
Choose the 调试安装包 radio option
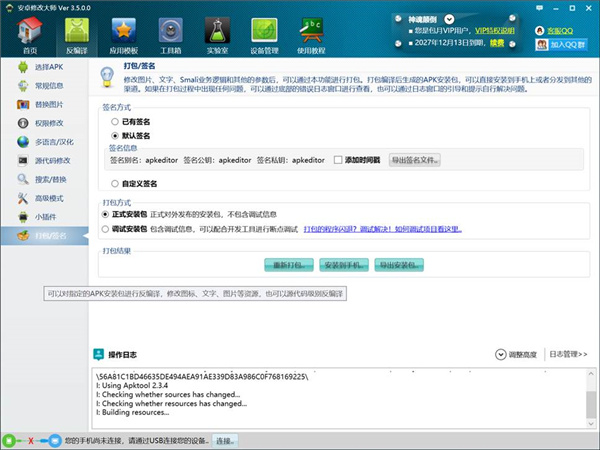[106, 228]
